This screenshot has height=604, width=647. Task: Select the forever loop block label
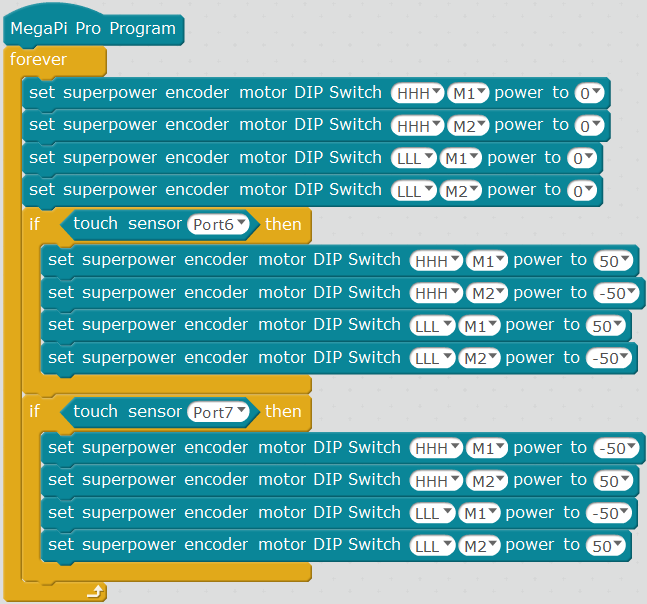tap(38, 60)
